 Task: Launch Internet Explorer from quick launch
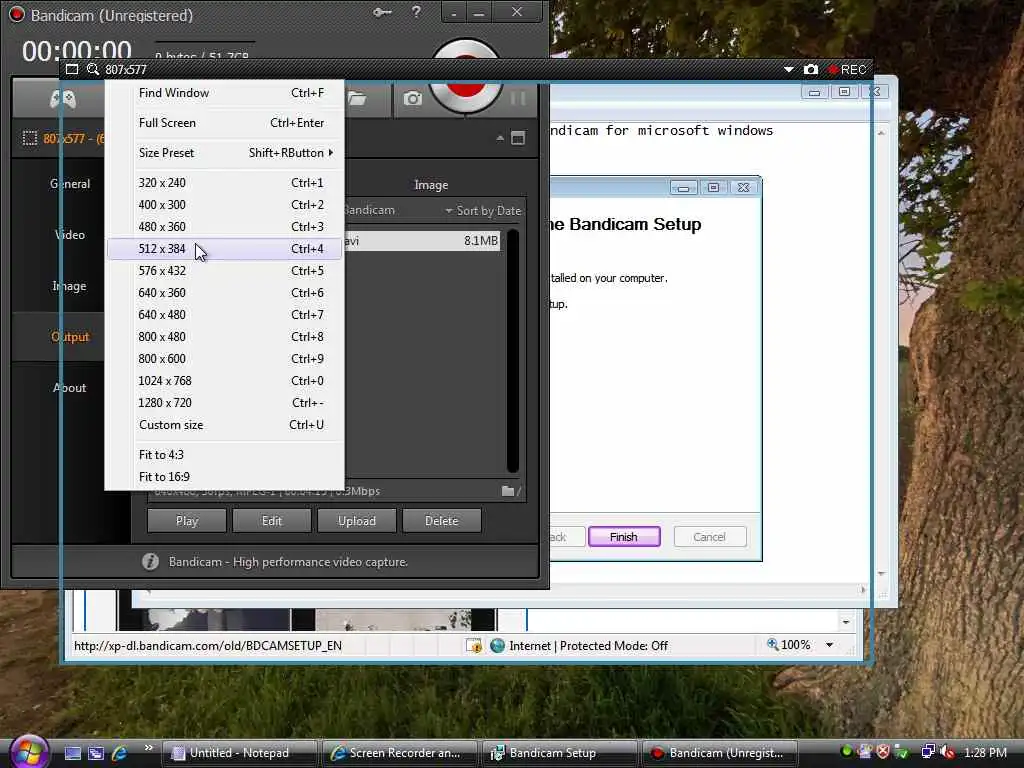tap(119, 753)
